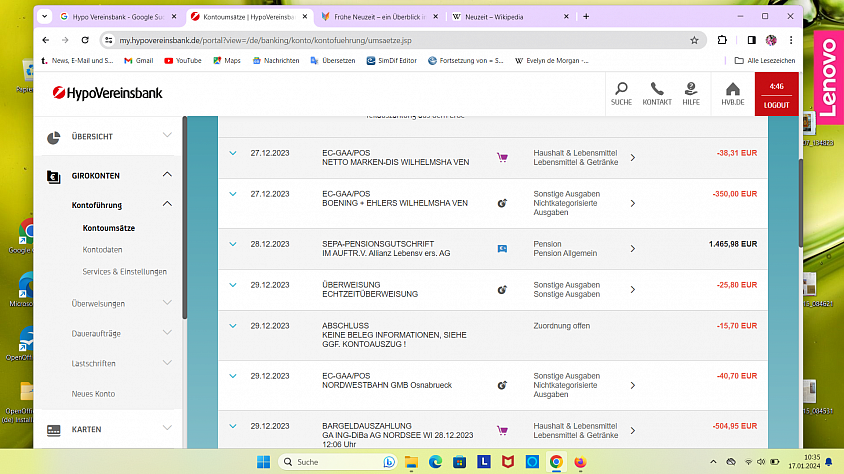
Task: Expand the KARTEN sidebar section
Action: (x=167, y=428)
